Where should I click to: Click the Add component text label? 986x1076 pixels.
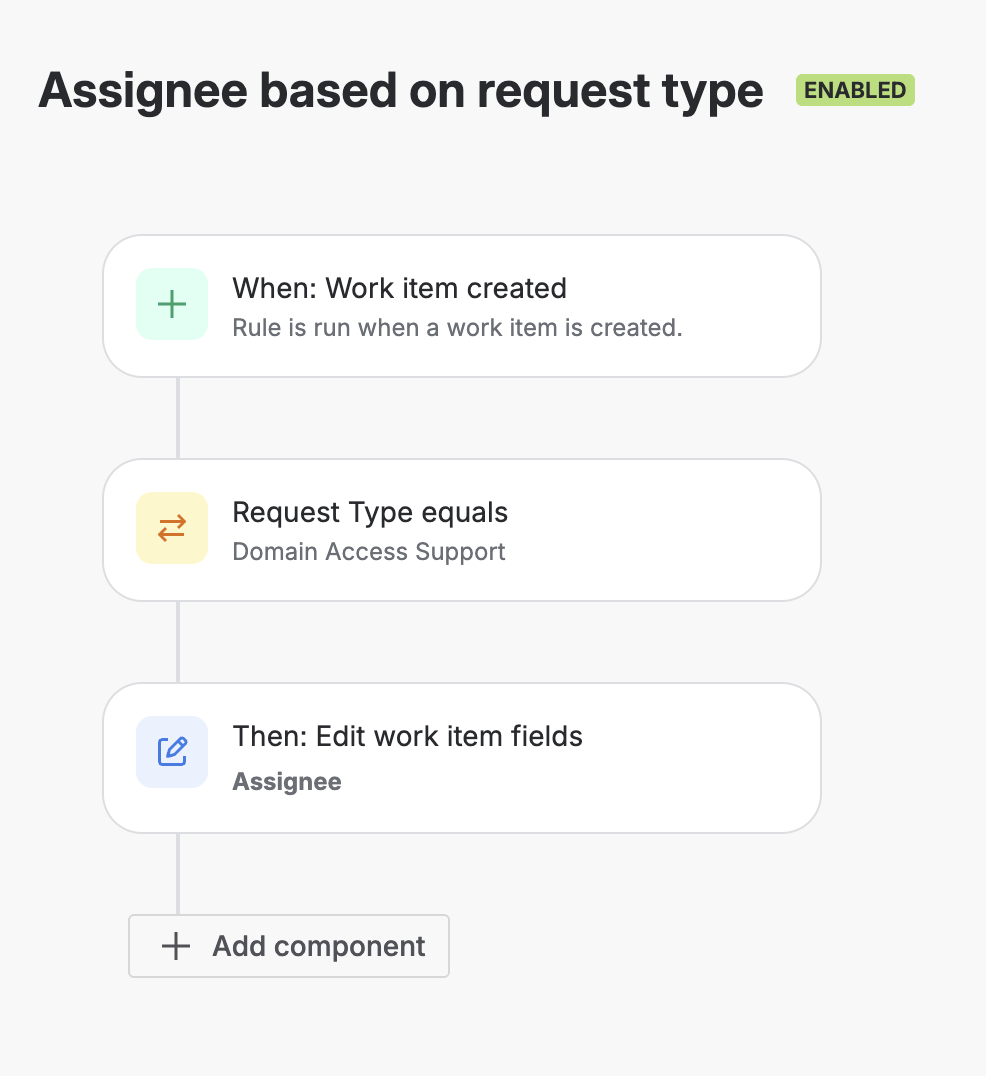coord(319,946)
